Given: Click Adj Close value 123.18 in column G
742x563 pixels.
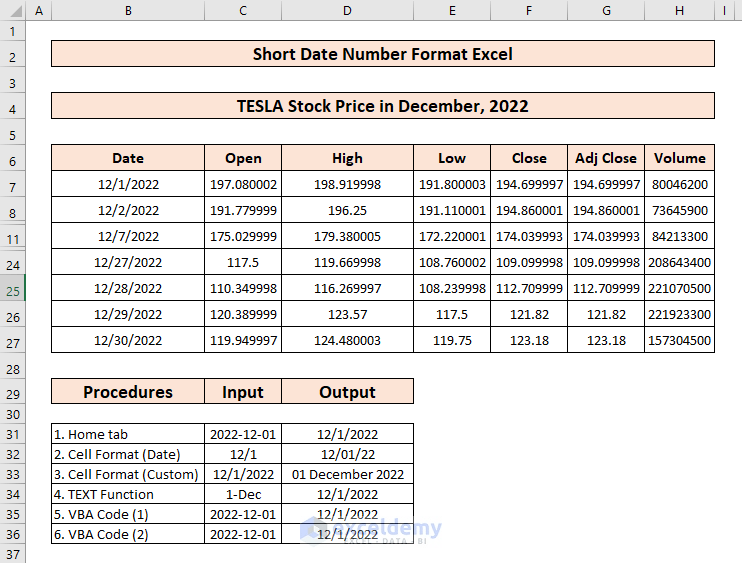Looking at the screenshot, I should pos(606,340).
